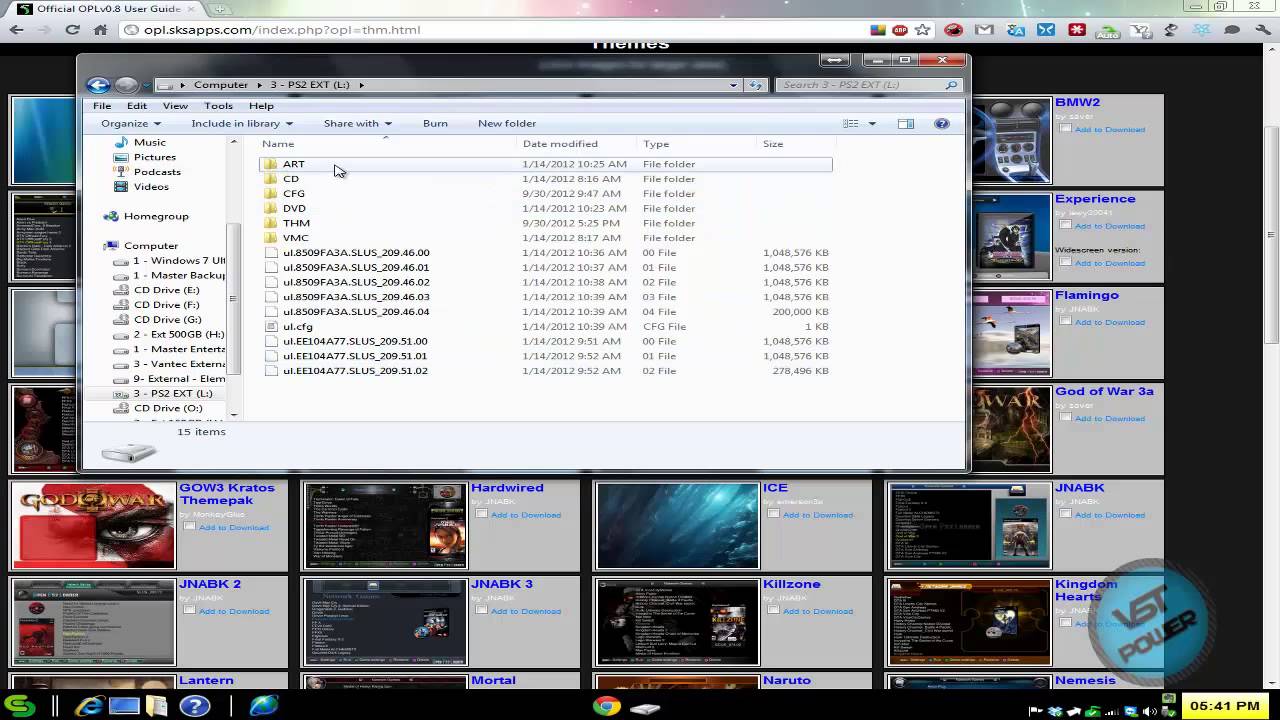Open the View menu
This screenshot has height=720, width=1280.
tap(175, 105)
